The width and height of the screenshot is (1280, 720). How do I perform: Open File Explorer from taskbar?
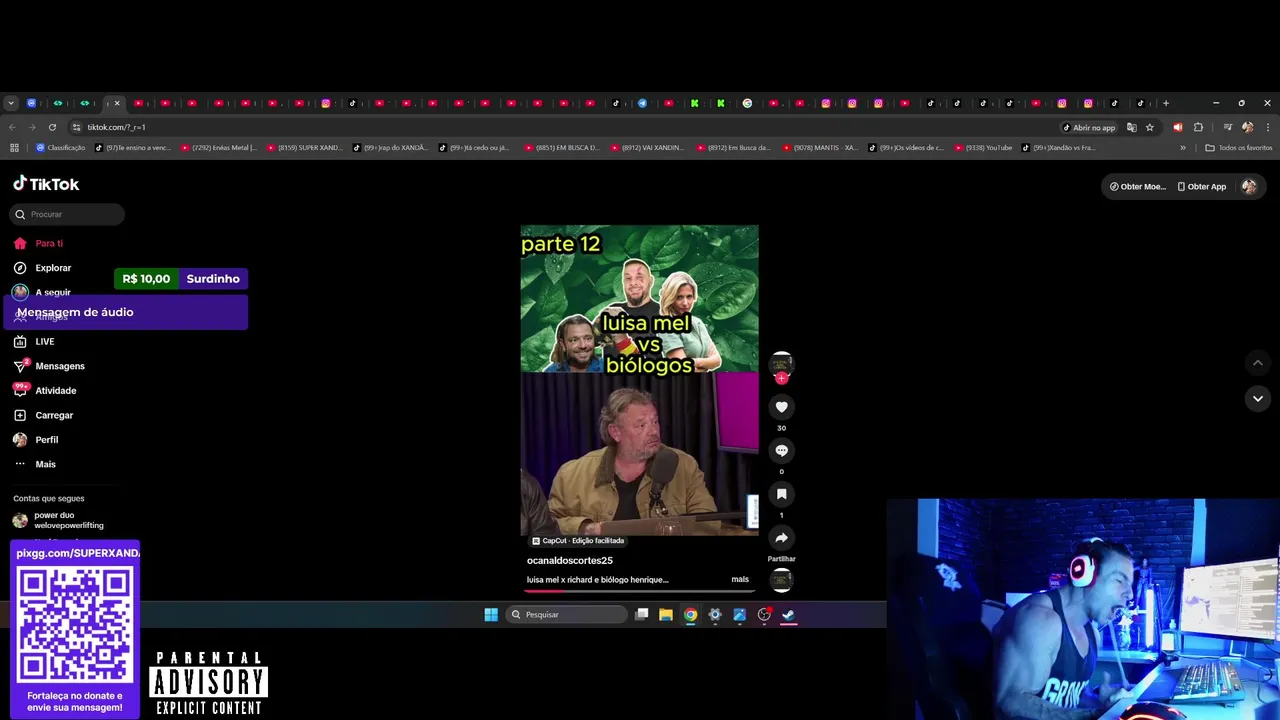coord(666,614)
